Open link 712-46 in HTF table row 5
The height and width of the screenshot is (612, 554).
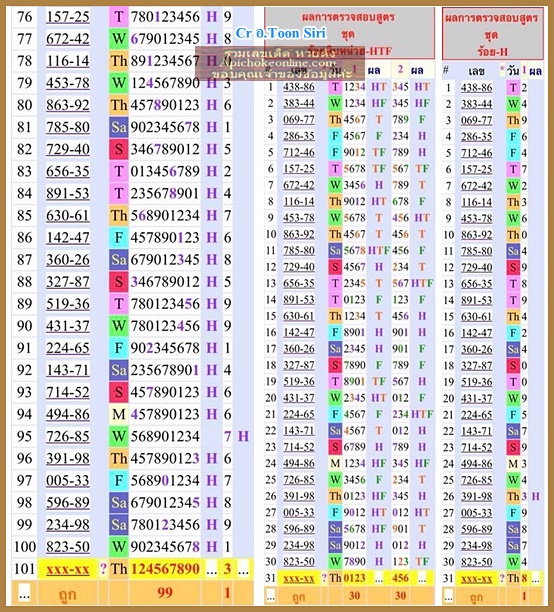point(299,152)
